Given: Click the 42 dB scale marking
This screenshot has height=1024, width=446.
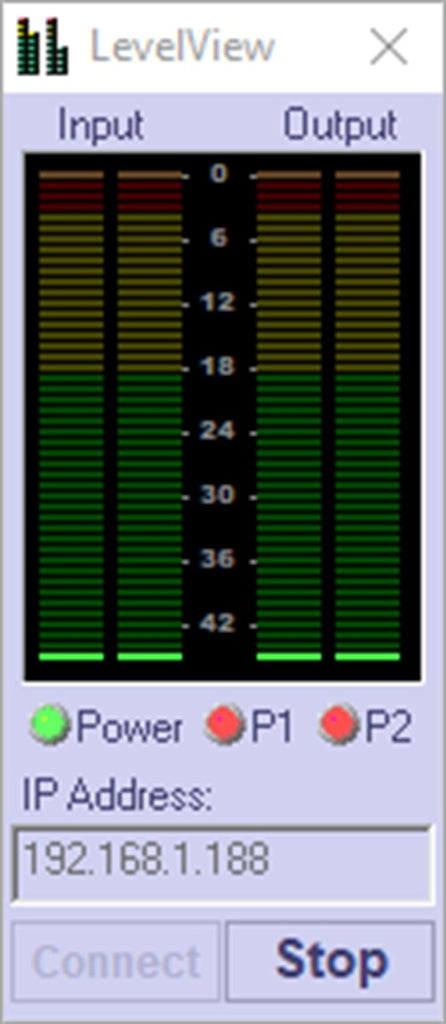Looking at the screenshot, I should coord(217,623).
